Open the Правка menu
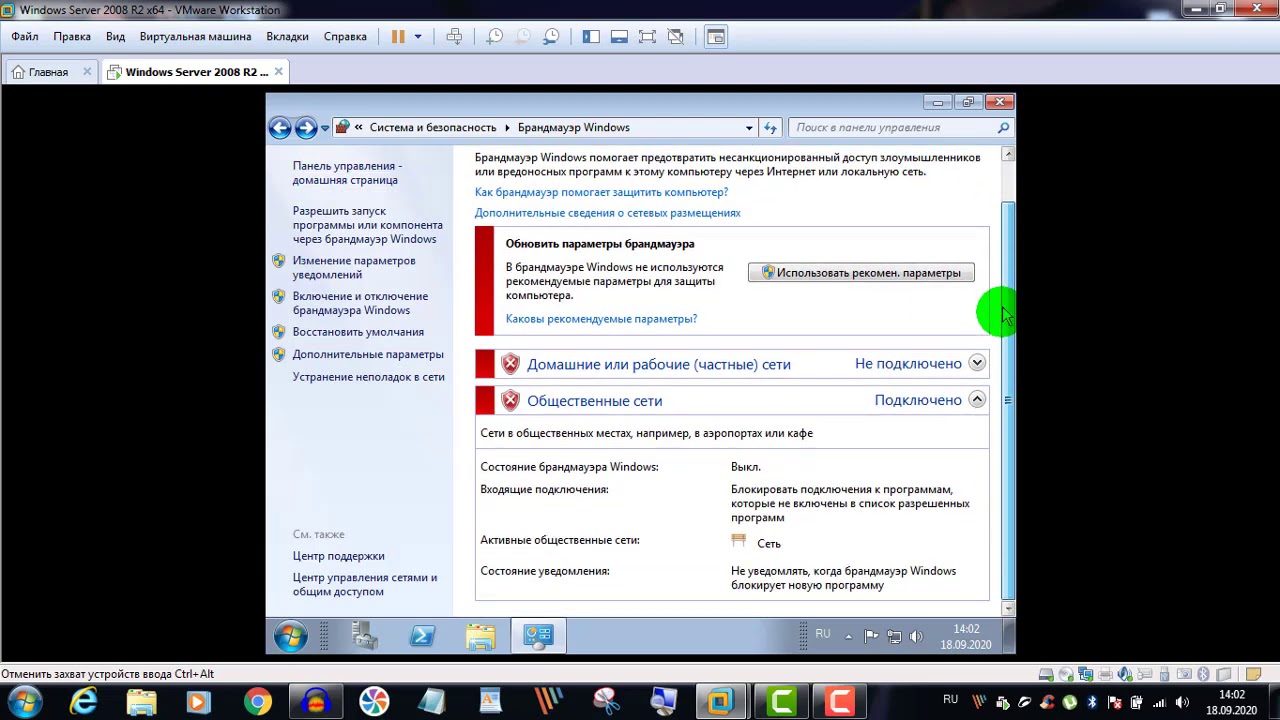Viewport: 1280px width, 720px height. [x=72, y=36]
